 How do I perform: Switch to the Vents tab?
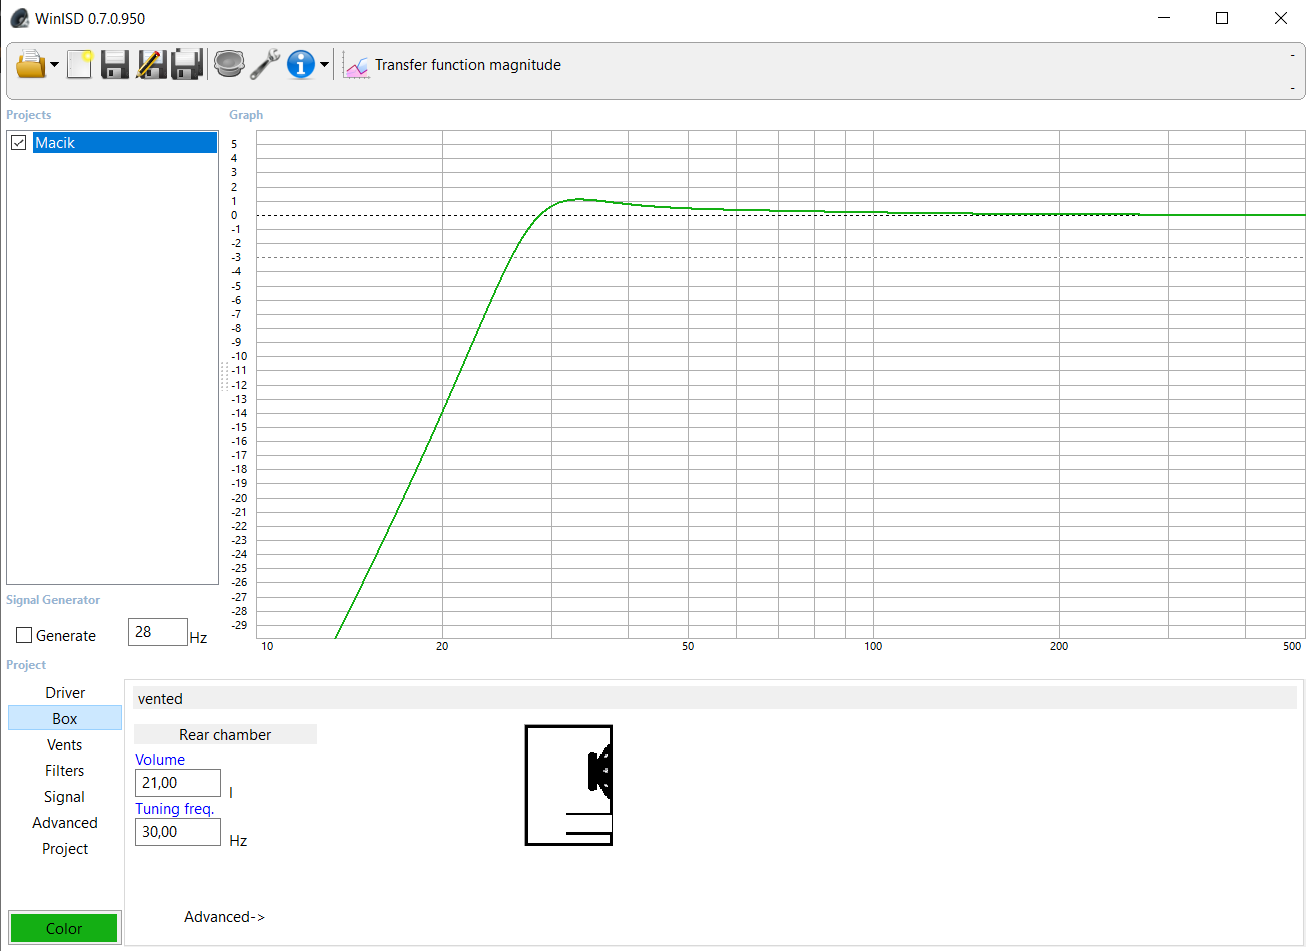pyautogui.click(x=65, y=745)
